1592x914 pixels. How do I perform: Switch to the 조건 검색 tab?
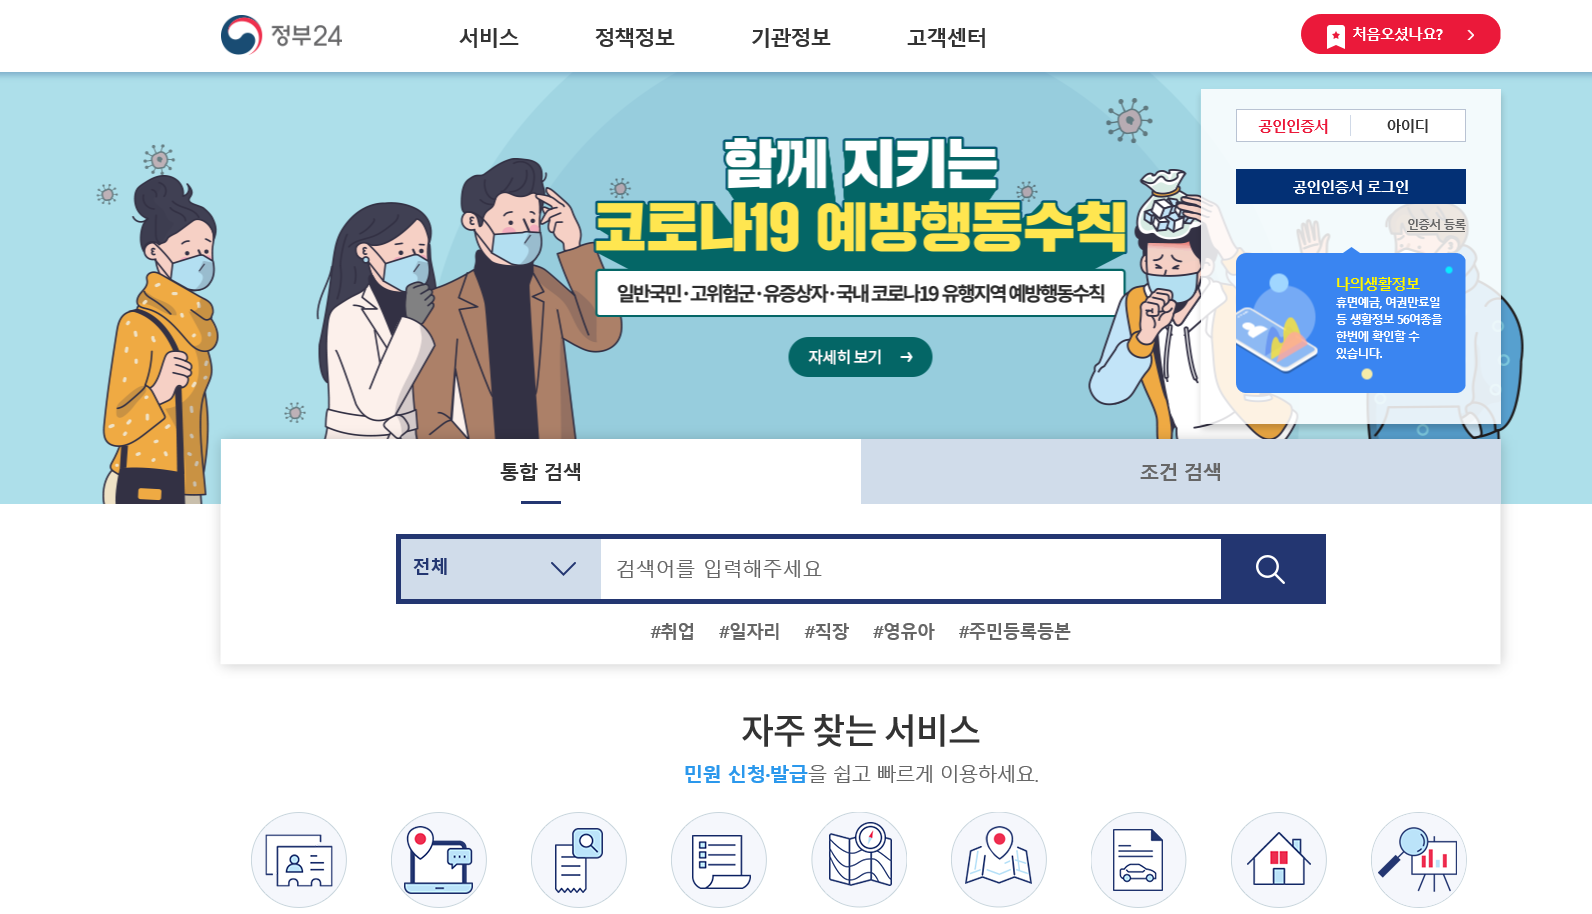(1181, 472)
